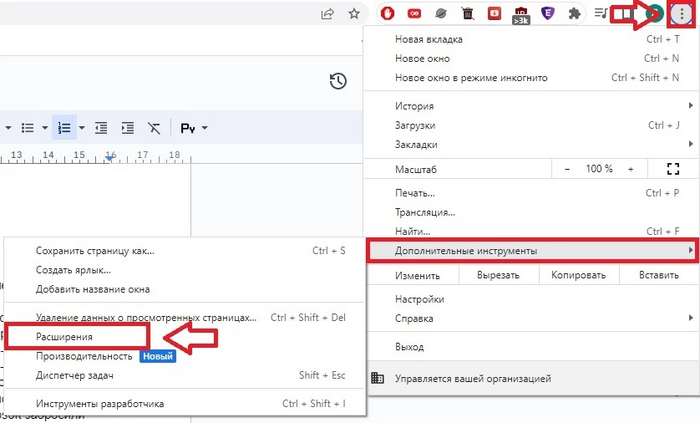Click the Chrome three-dot menu button
The image size is (700, 423).
point(682,14)
